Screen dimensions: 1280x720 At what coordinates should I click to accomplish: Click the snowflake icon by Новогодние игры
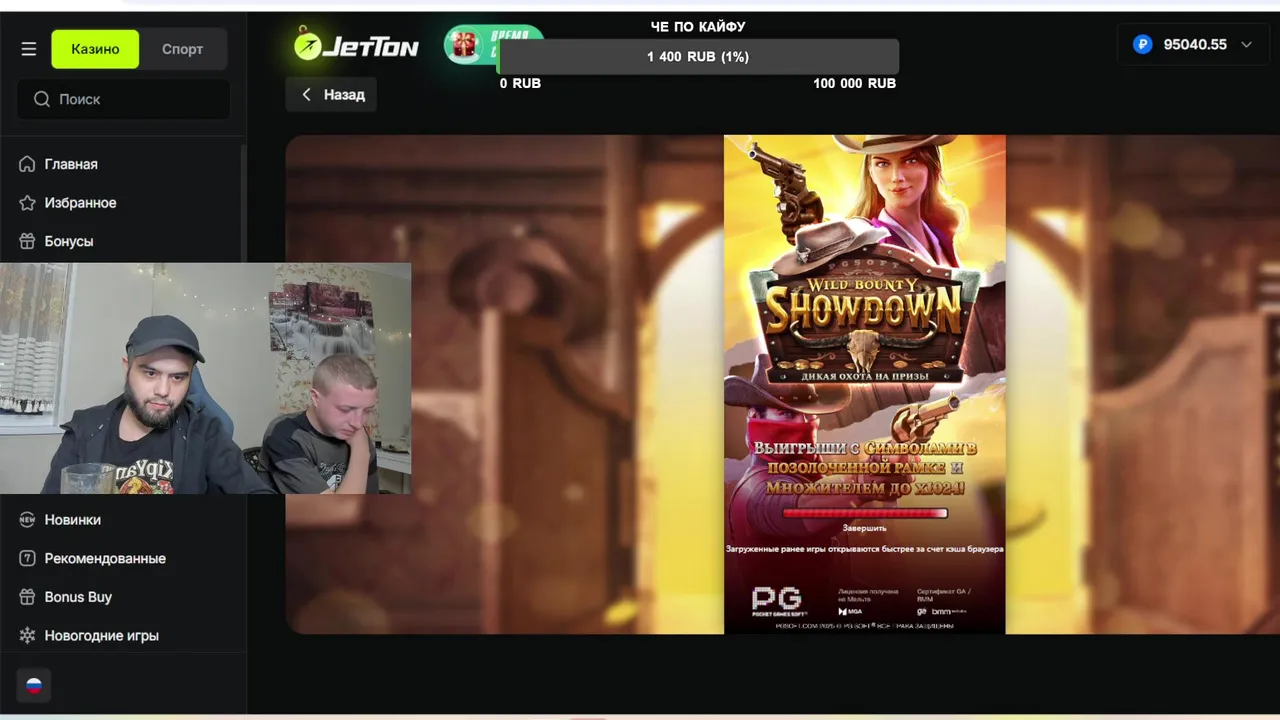[27, 636]
